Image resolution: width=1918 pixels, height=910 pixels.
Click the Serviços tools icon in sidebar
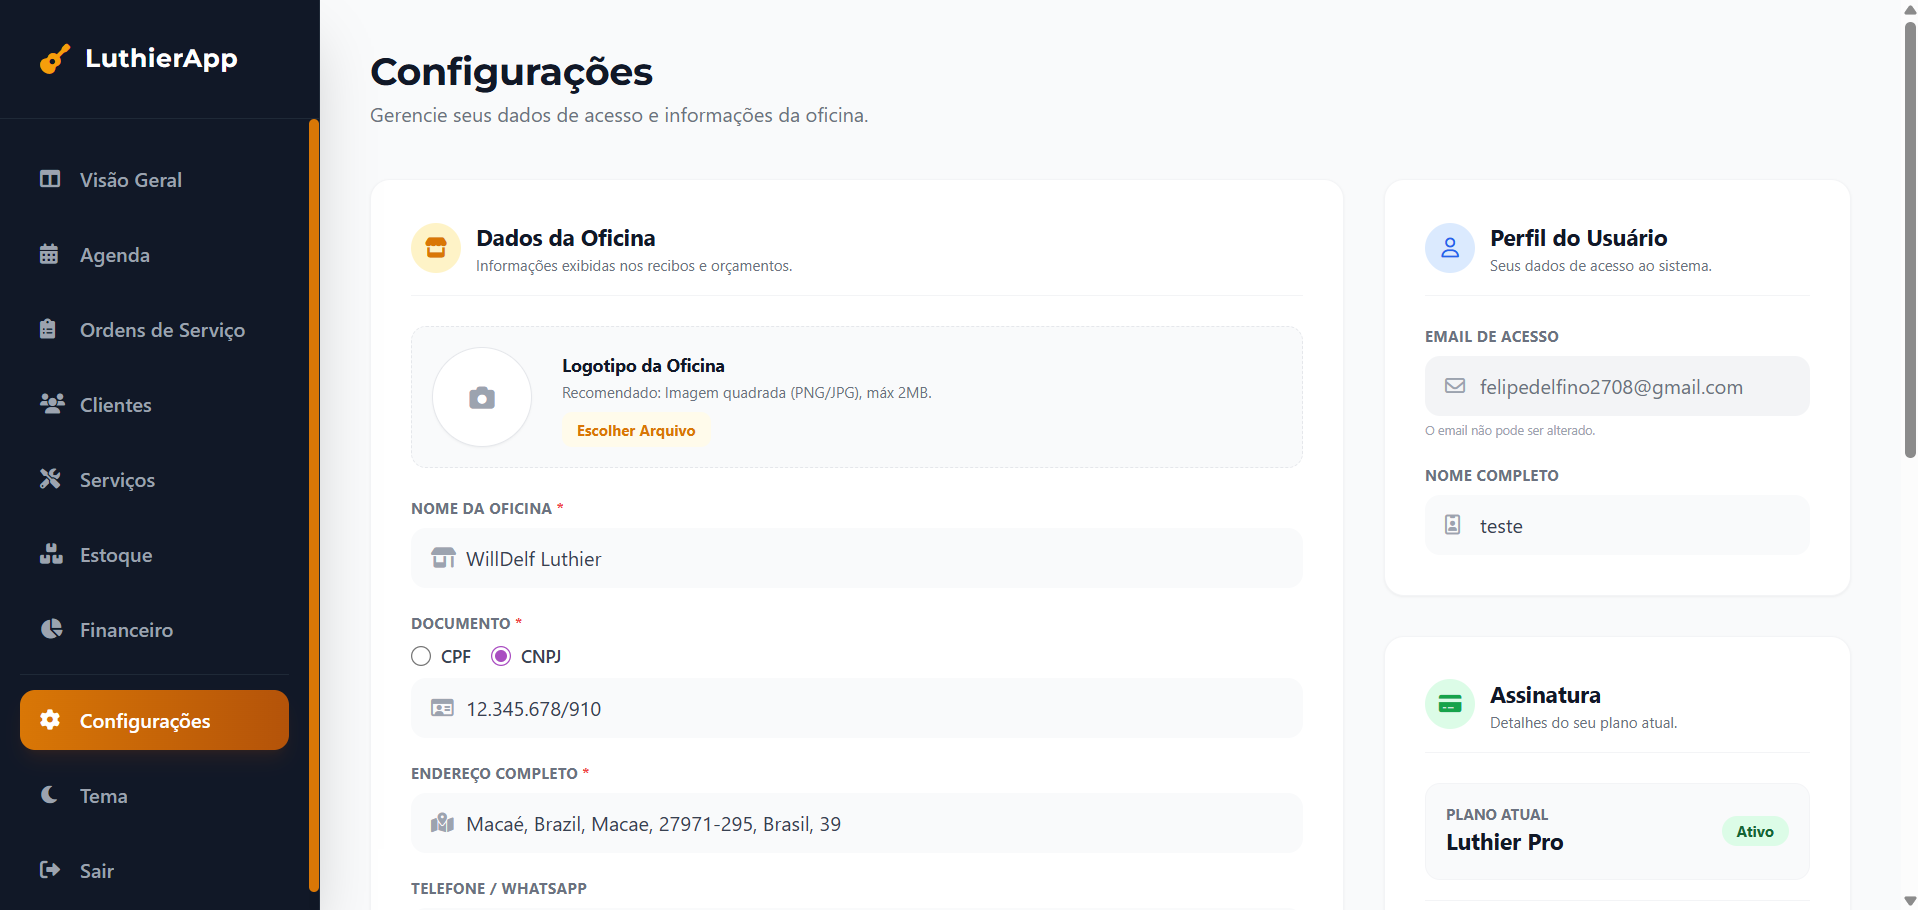[50, 479]
